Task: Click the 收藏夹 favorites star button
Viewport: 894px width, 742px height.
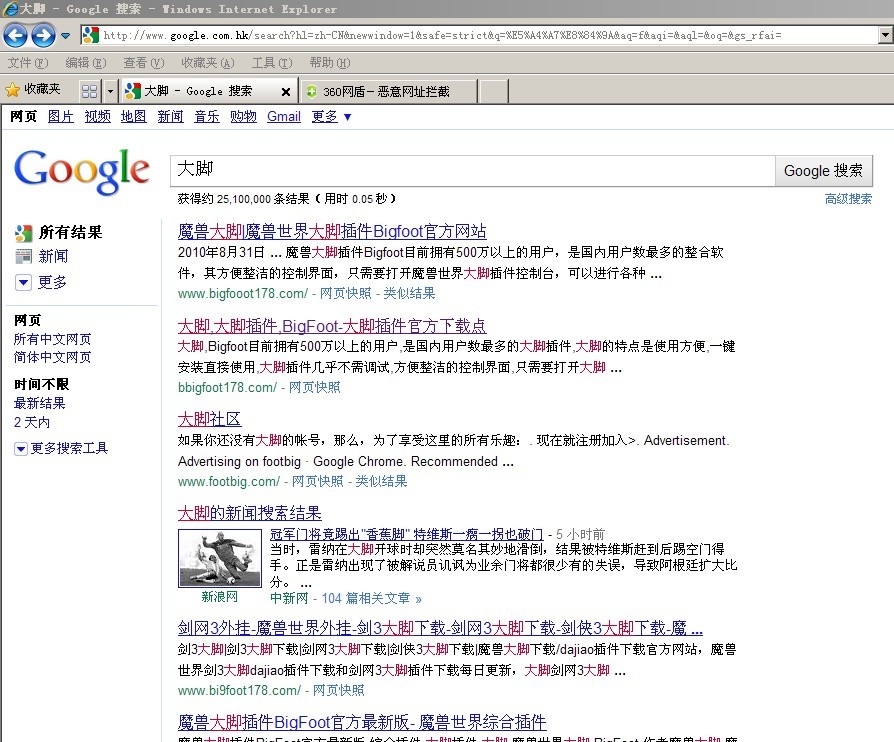Action: 32,90
